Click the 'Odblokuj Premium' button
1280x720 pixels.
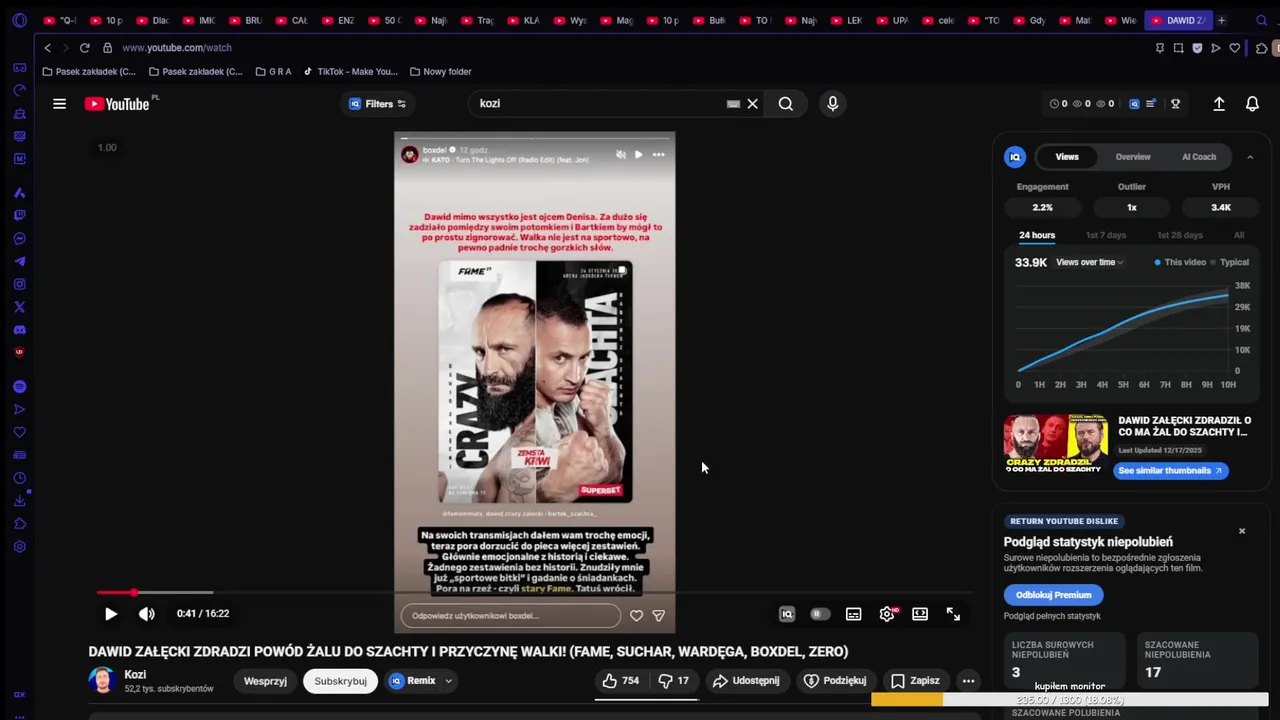(x=1053, y=595)
